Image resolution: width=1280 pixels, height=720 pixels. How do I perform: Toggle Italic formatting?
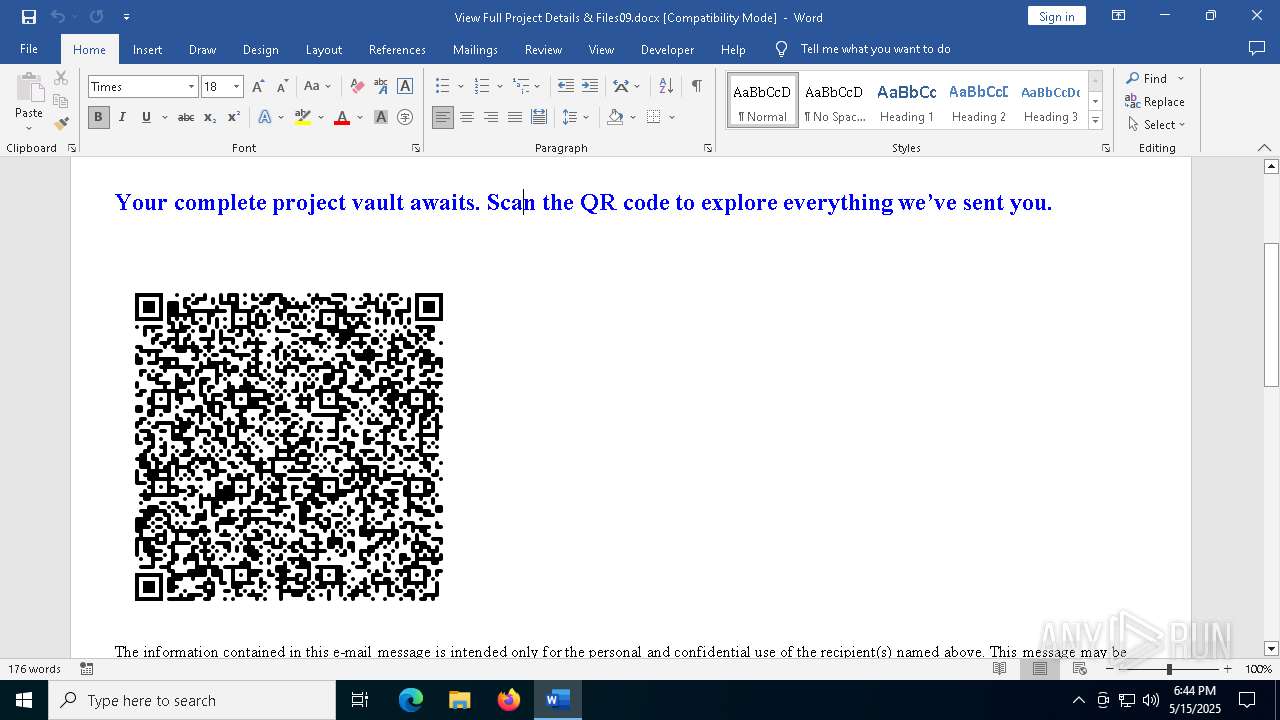pyautogui.click(x=122, y=118)
